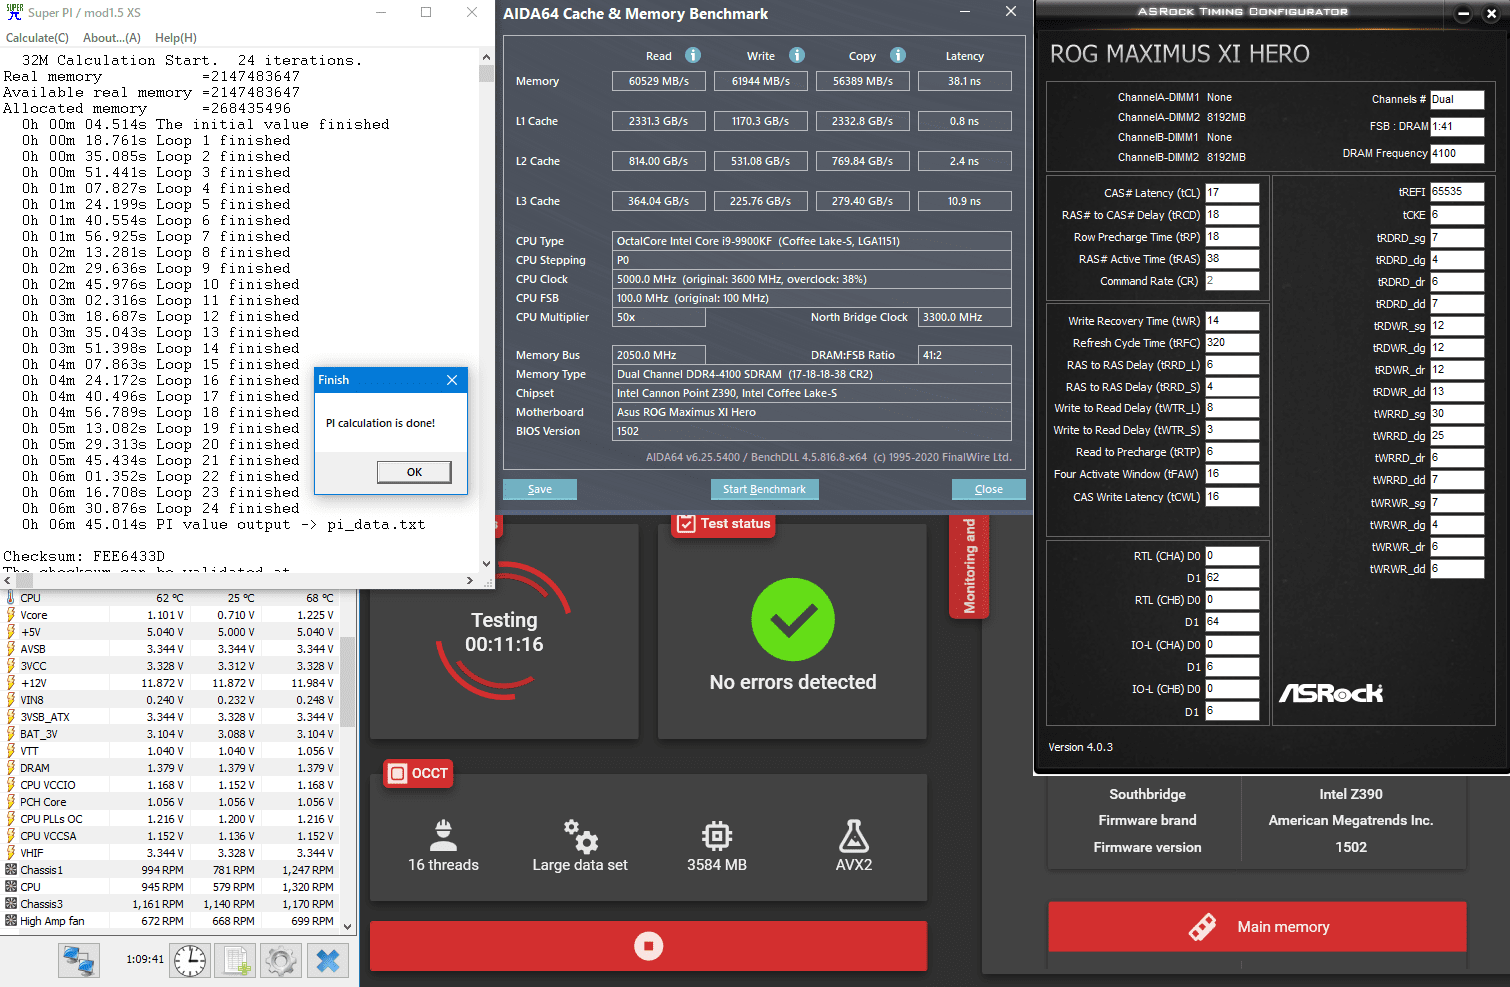Click the North Bridge Clock 3300.0 MHz value

[965, 317]
